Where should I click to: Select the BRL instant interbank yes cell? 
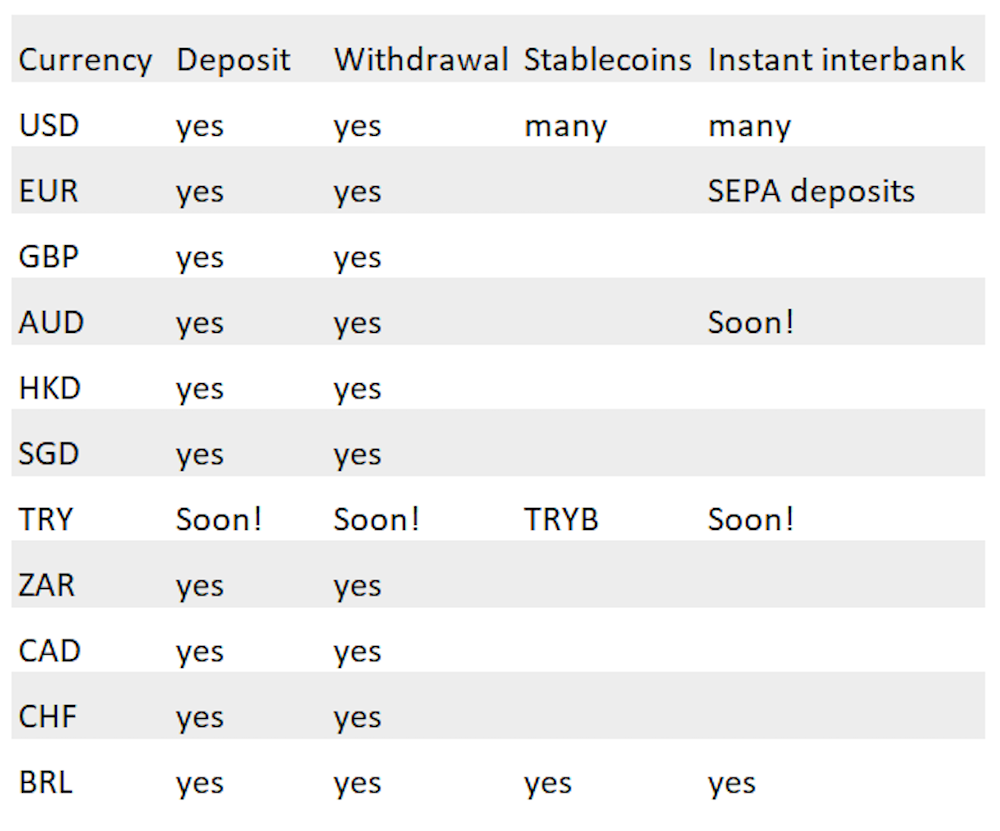732,784
